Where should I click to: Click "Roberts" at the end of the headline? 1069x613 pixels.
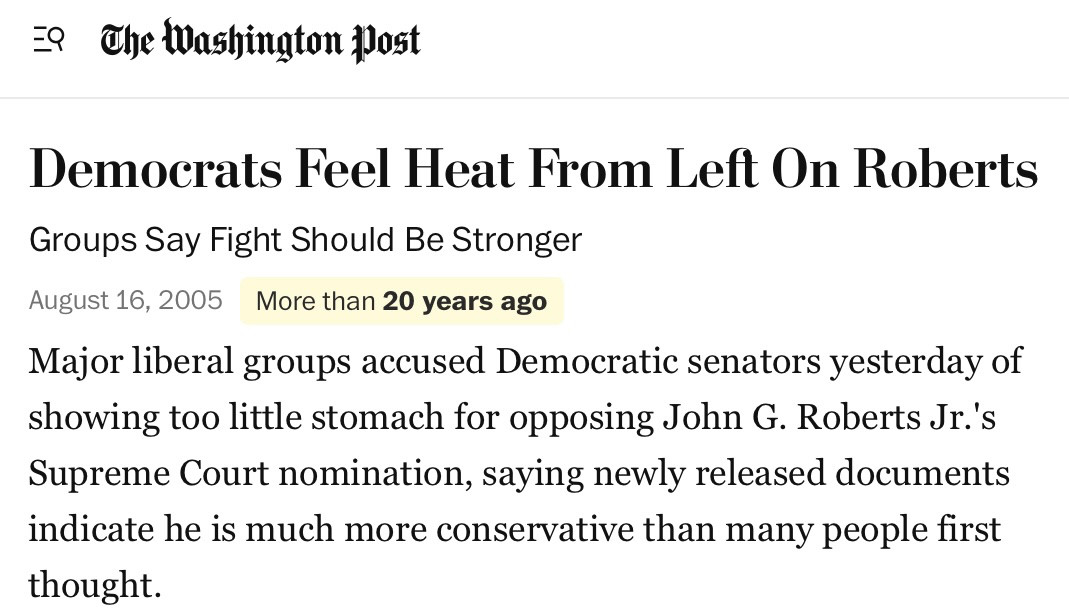(x=946, y=169)
